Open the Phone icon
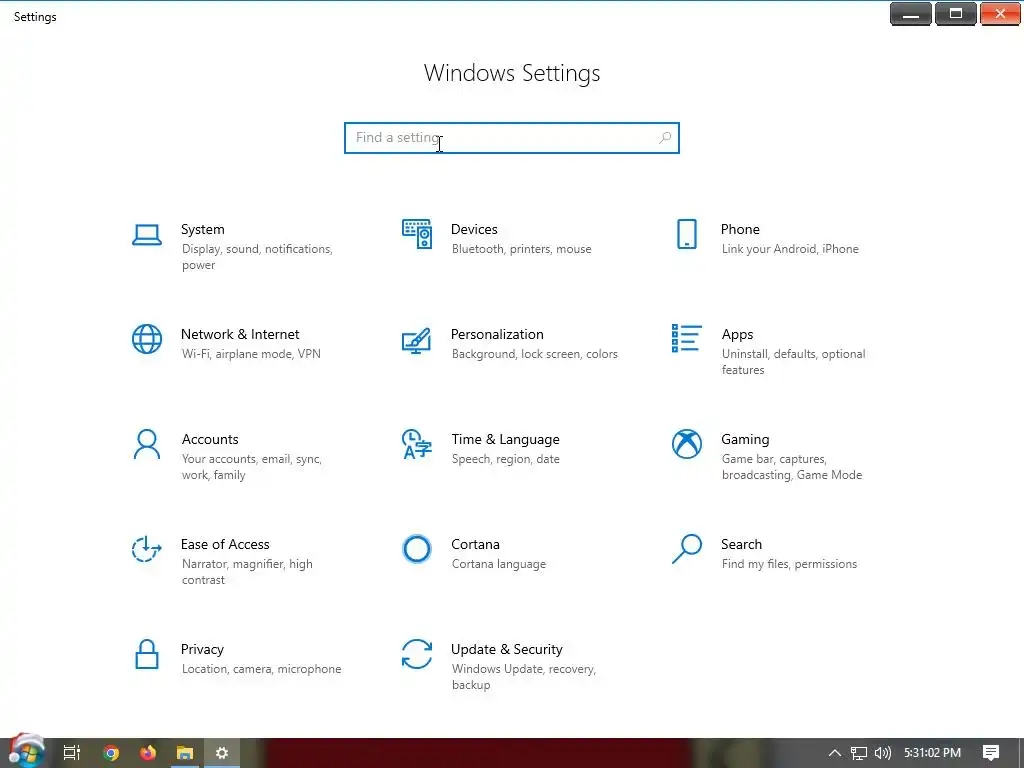 click(x=687, y=234)
